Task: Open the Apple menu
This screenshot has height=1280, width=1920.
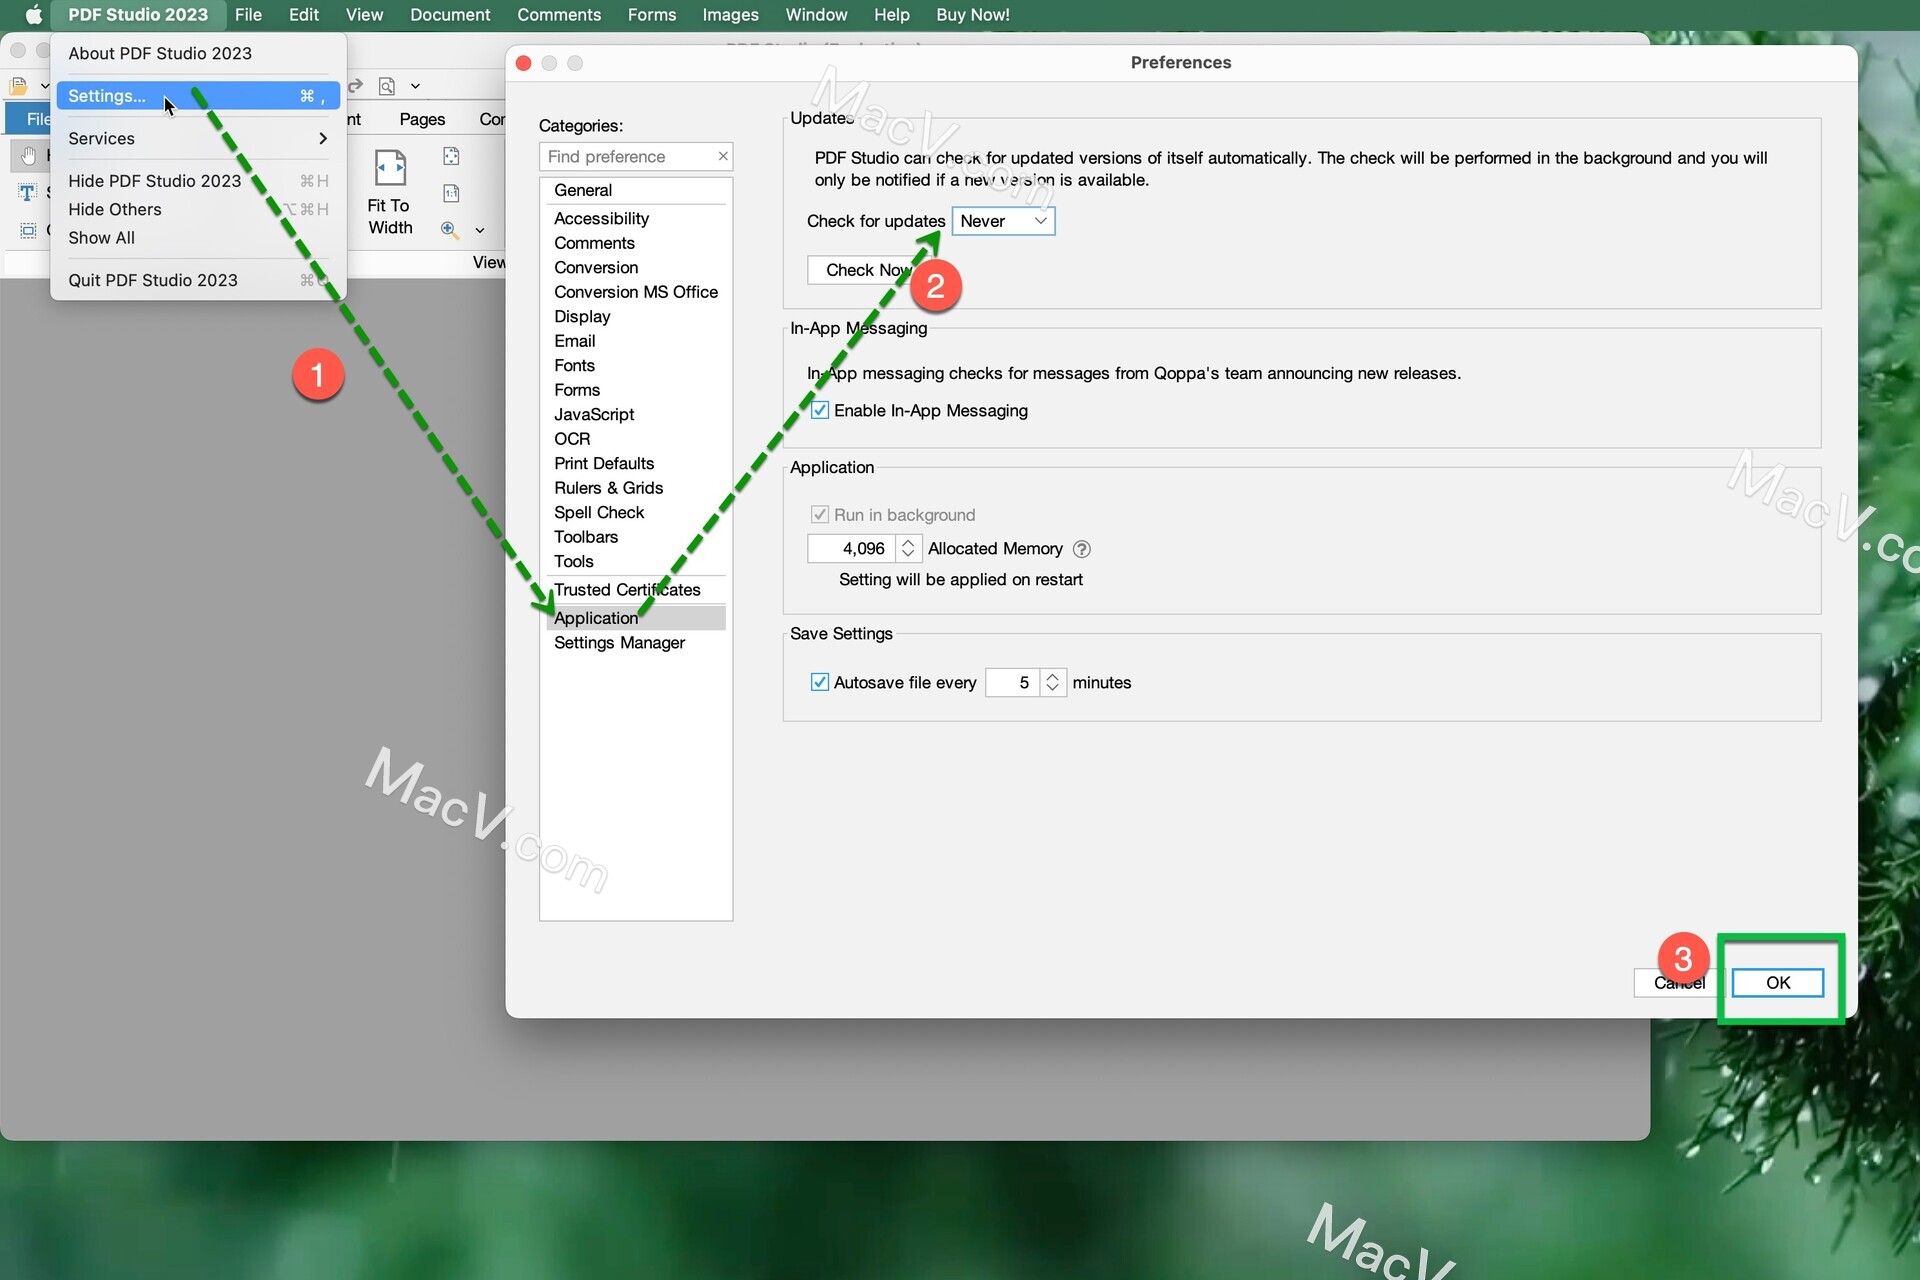Action: pos(33,15)
